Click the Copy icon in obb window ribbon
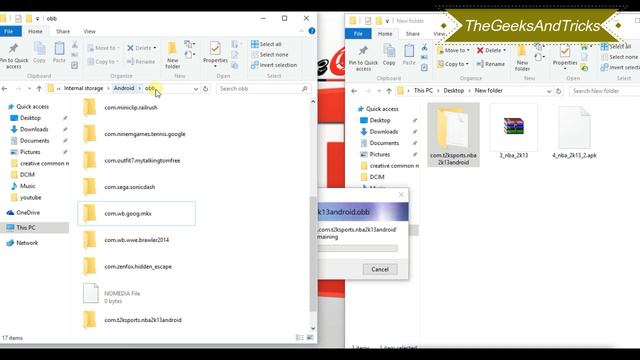Viewport: 640px width, 360px height. coord(39,52)
